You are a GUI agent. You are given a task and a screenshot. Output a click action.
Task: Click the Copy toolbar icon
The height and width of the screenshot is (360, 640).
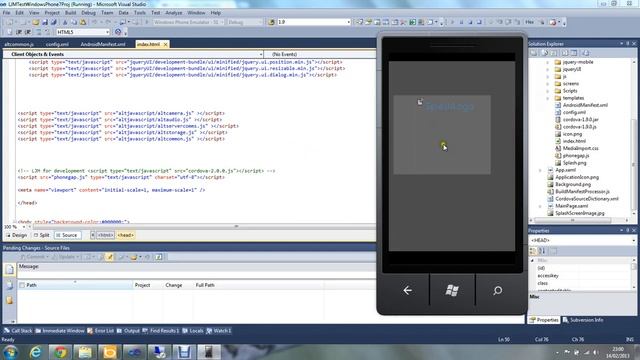tap(74, 22)
